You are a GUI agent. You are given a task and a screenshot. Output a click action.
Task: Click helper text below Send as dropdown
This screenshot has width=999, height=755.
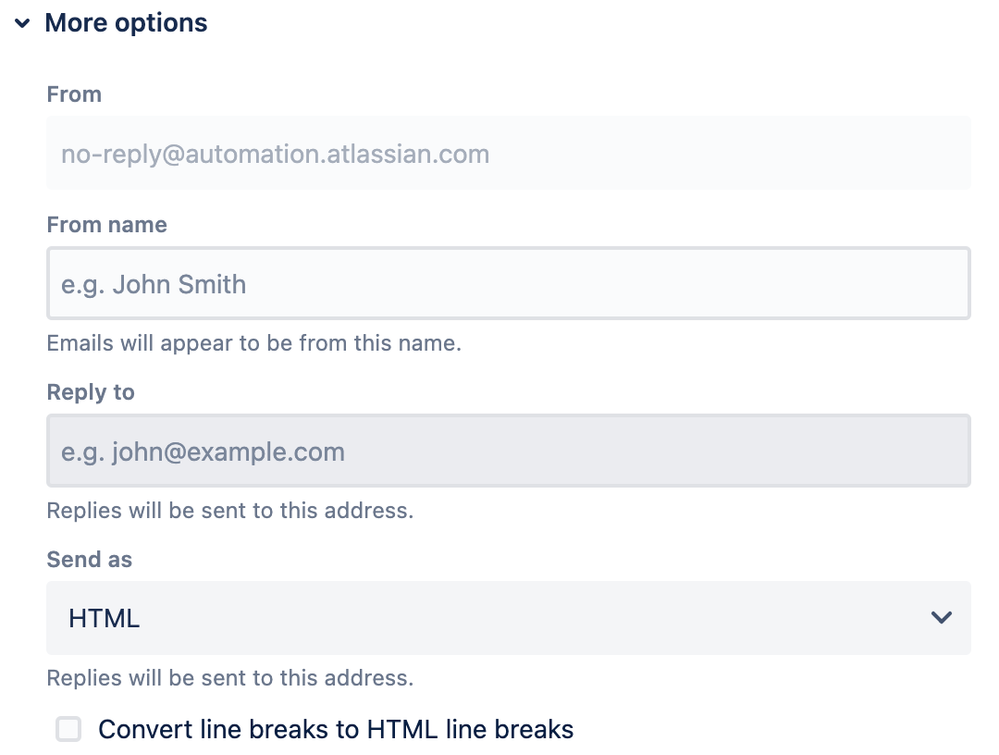point(230,677)
